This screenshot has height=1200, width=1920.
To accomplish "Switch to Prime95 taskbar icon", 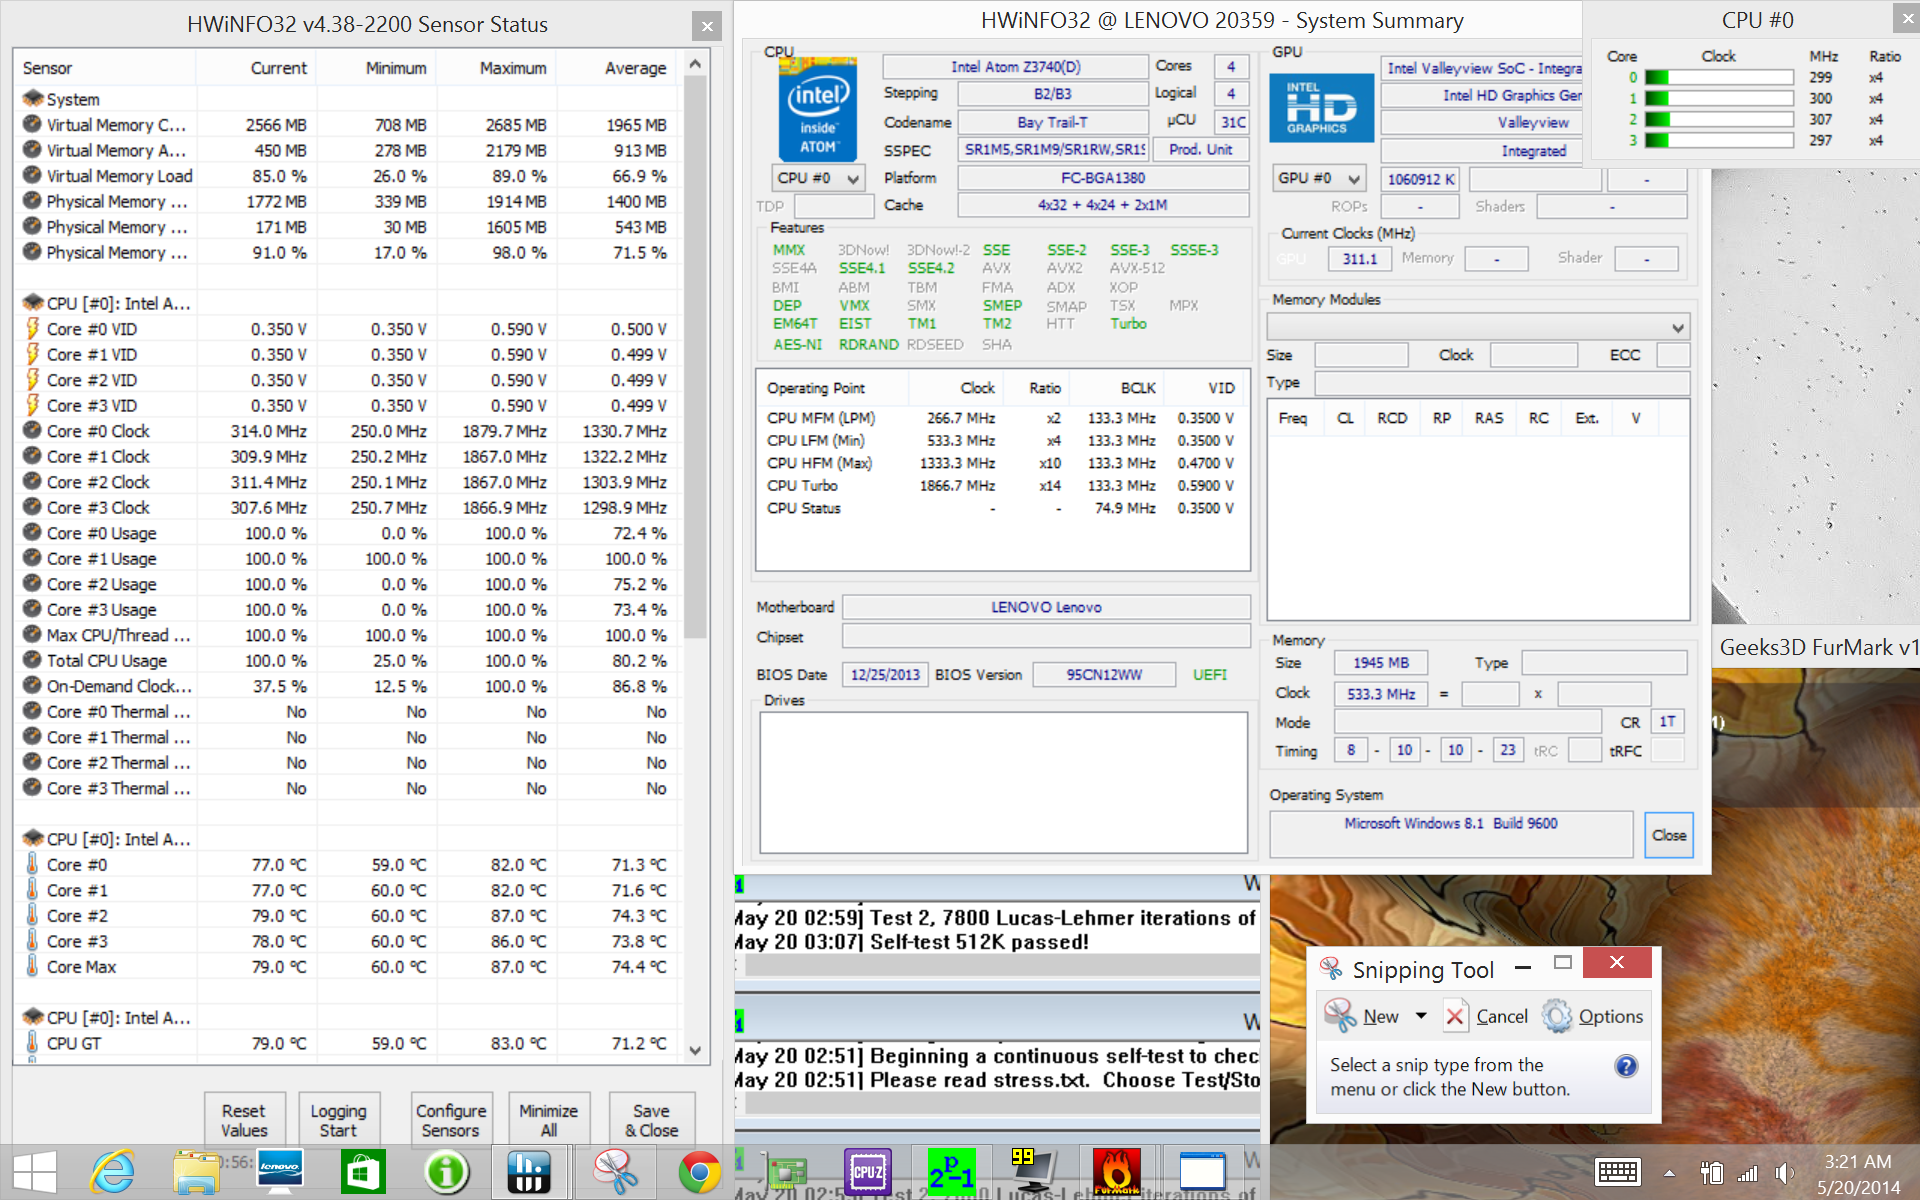I will 951,1172.
